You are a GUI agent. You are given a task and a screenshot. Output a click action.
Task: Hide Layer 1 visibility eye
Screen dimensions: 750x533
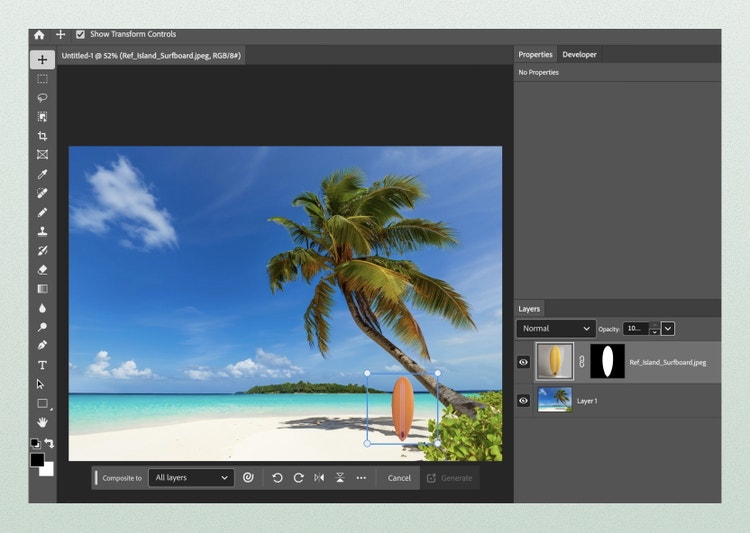[523, 400]
